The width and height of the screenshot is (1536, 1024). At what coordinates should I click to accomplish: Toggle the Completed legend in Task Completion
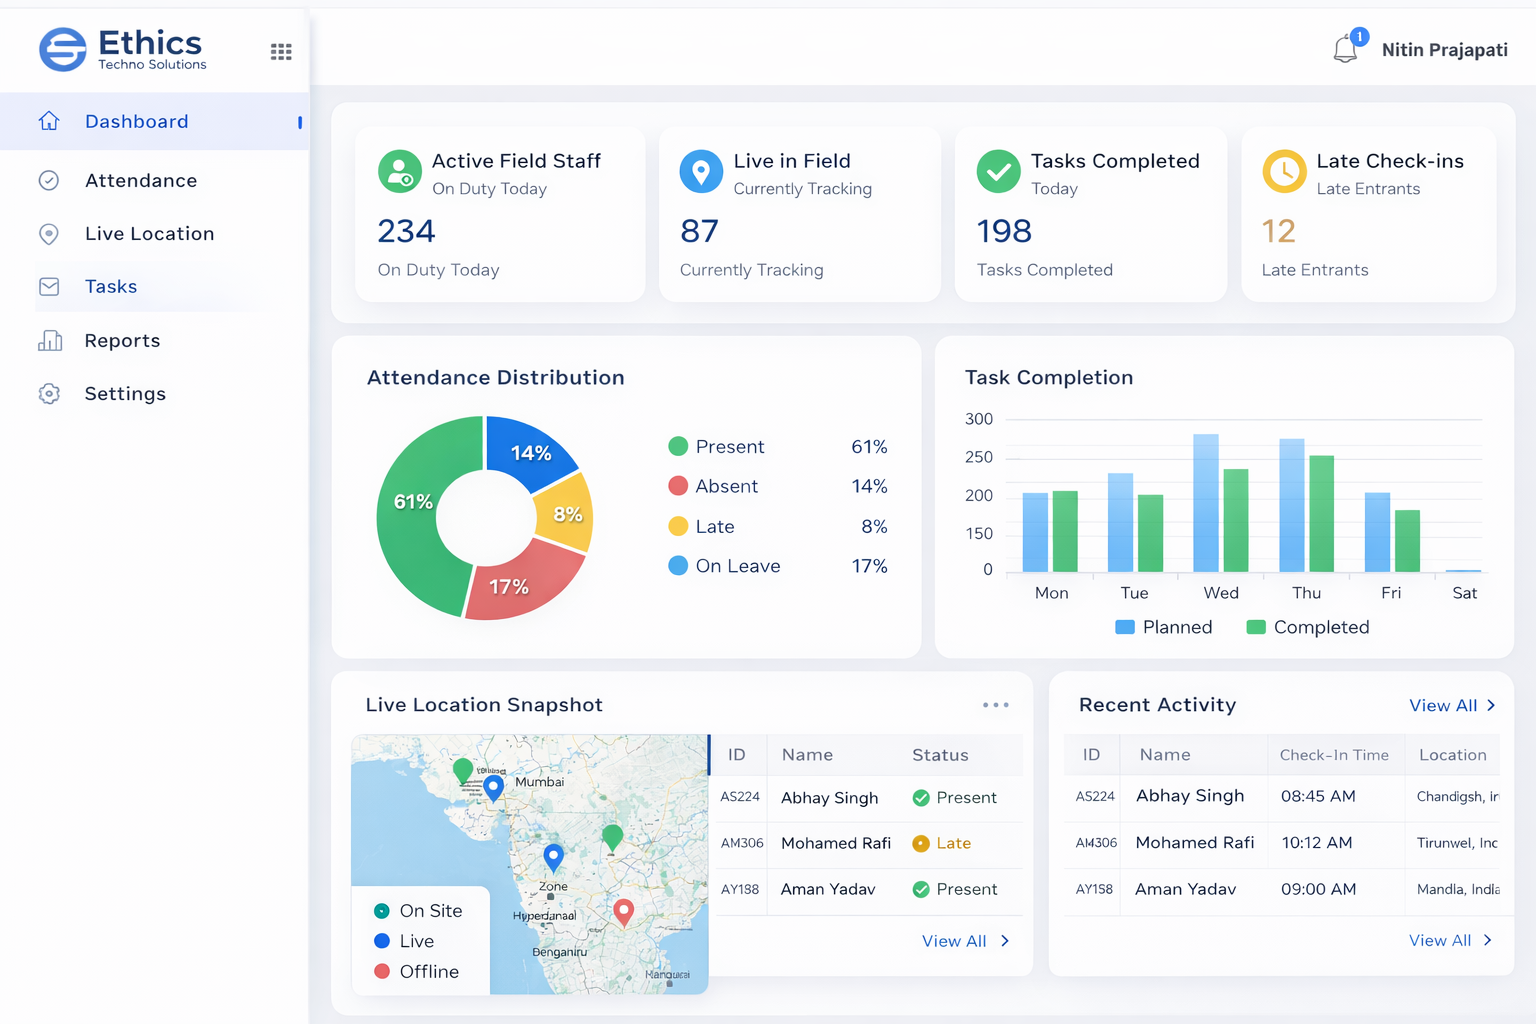1308,627
